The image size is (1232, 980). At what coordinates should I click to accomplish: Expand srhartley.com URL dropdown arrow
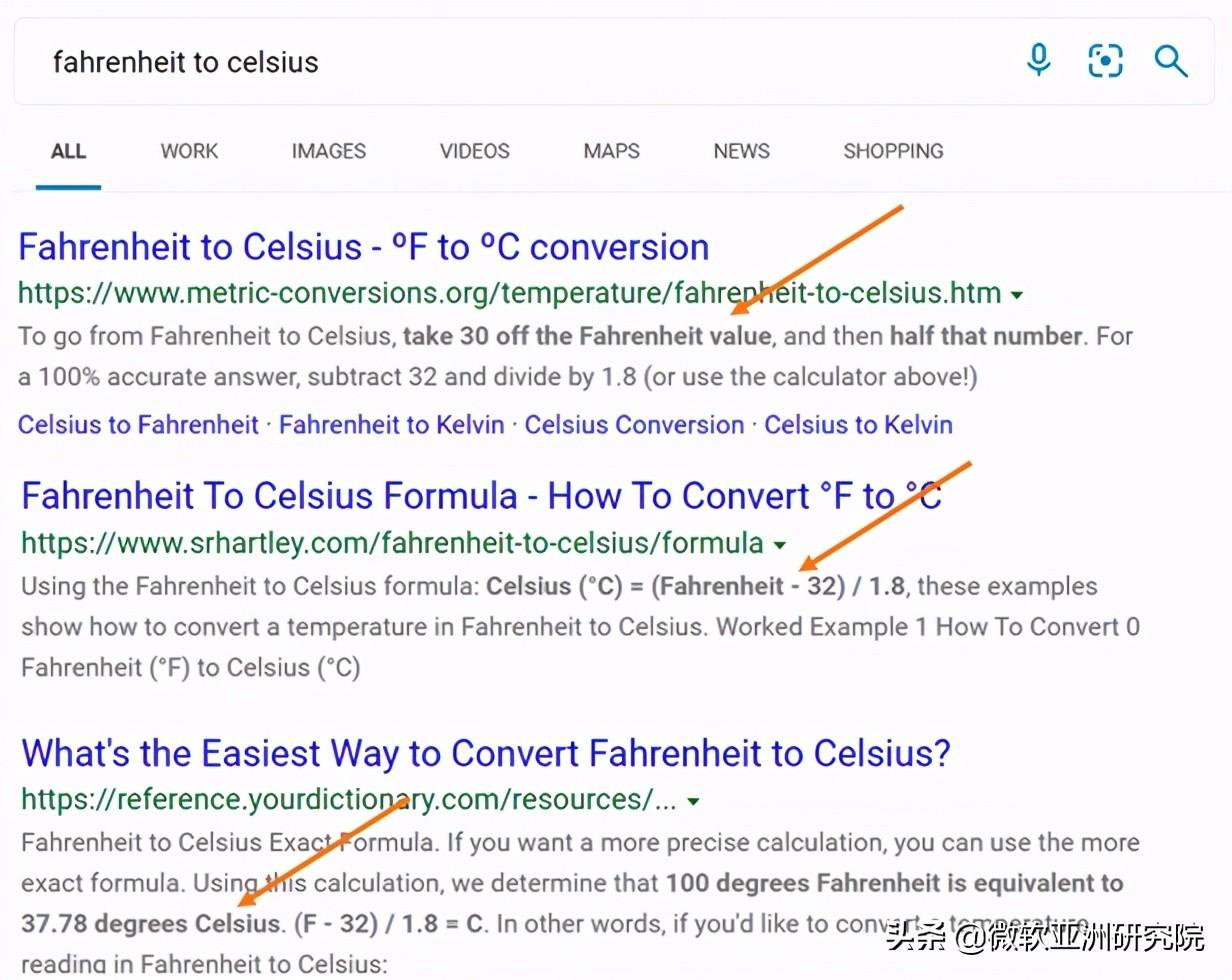coord(780,545)
